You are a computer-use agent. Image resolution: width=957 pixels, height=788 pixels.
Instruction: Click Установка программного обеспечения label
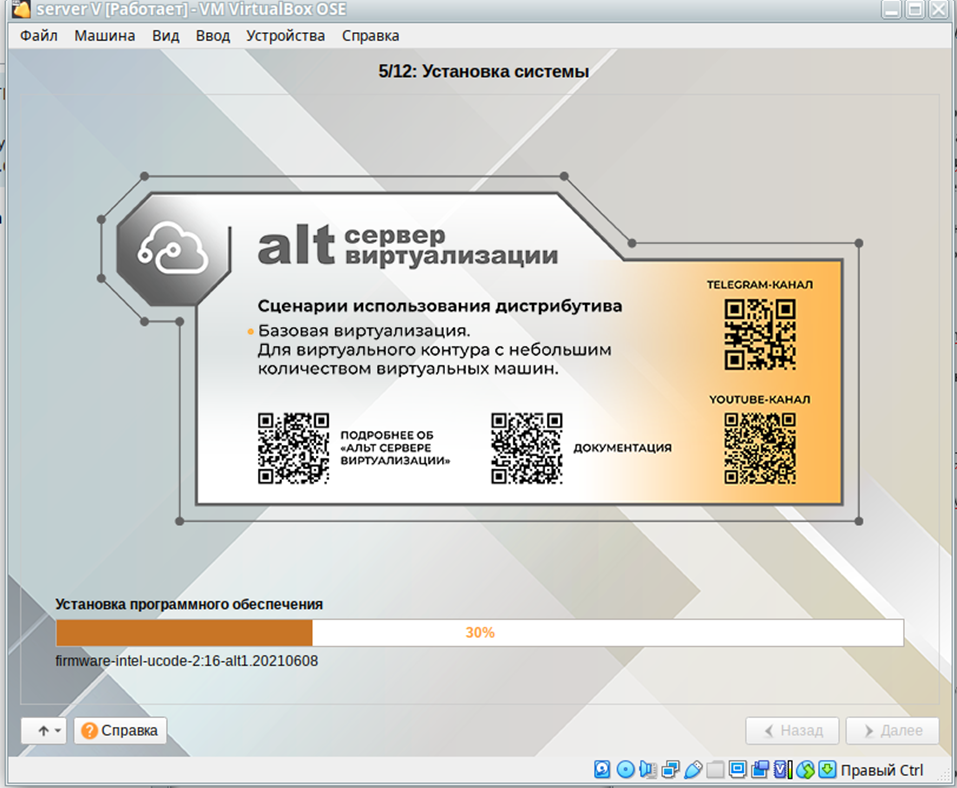pos(189,604)
